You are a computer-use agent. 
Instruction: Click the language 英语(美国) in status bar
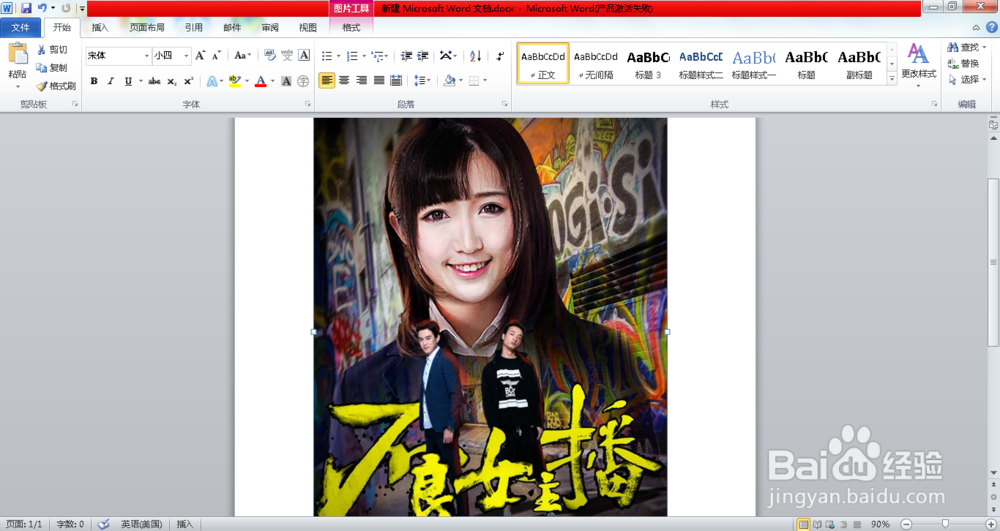[141, 524]
